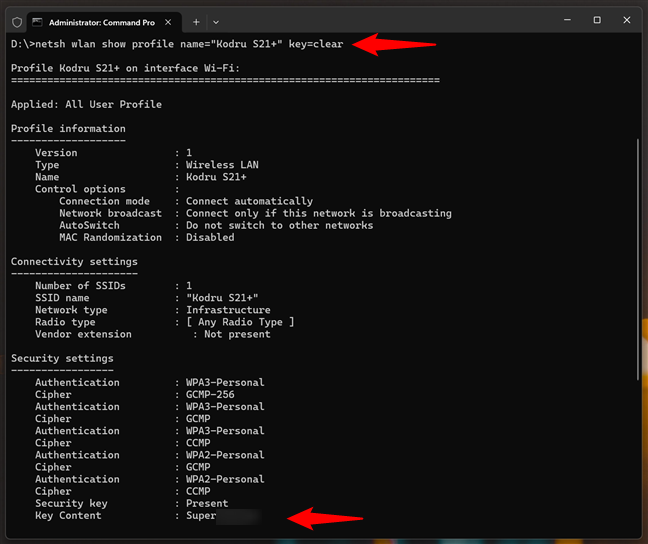Open a new tab with plus button

point(196,20)
